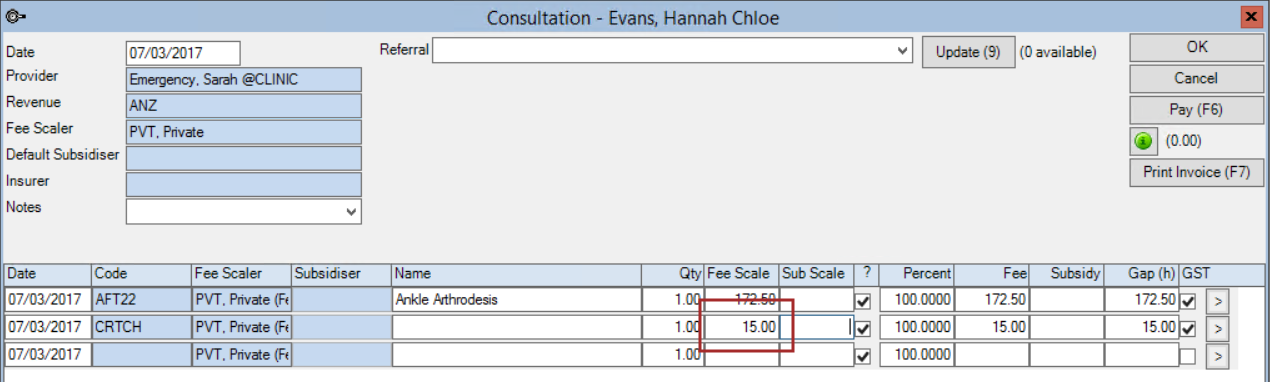Confirm with the OK button

point(1196,47)
